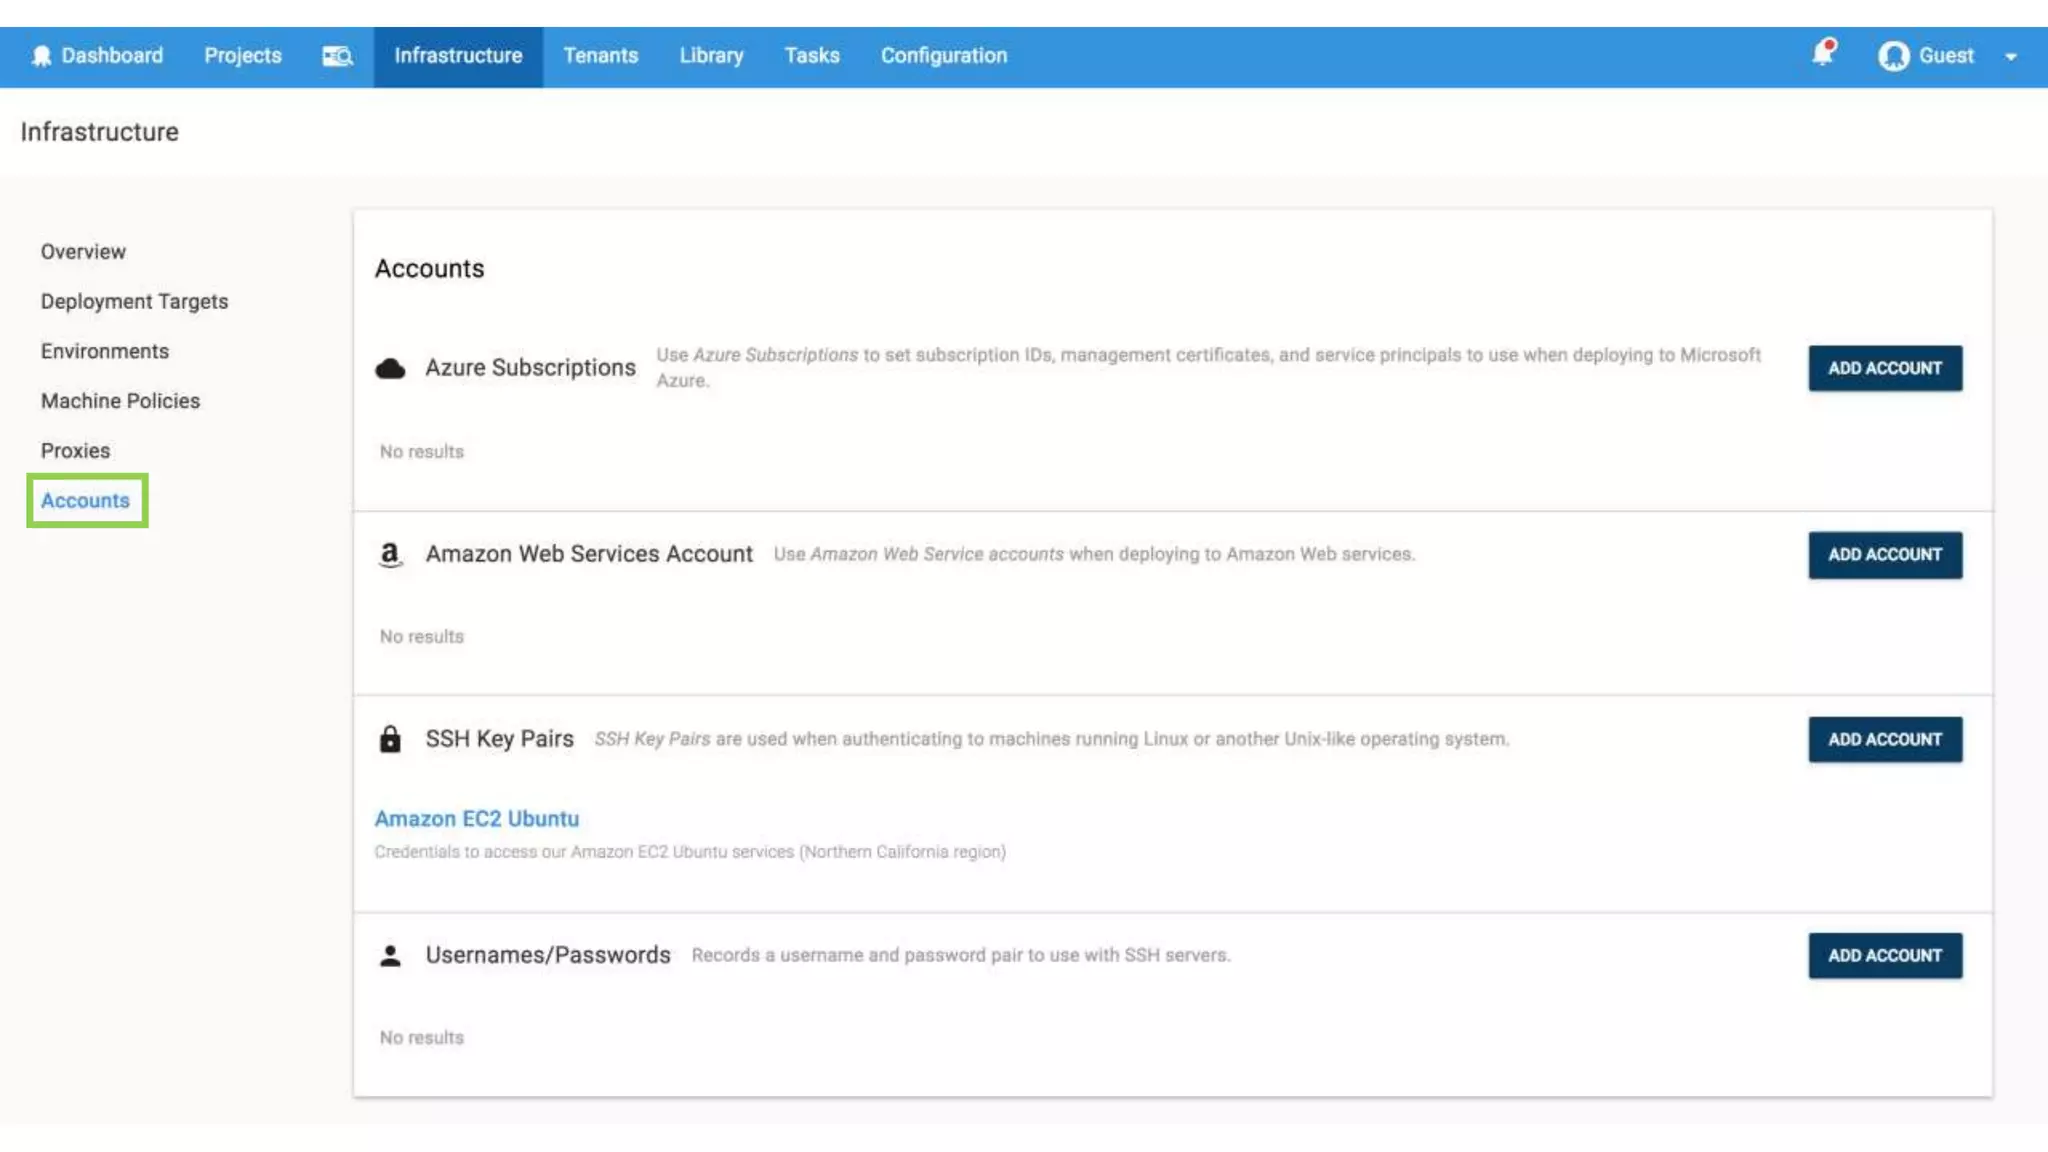Expand the Guest user dropdown arrow

[2010, 57]
